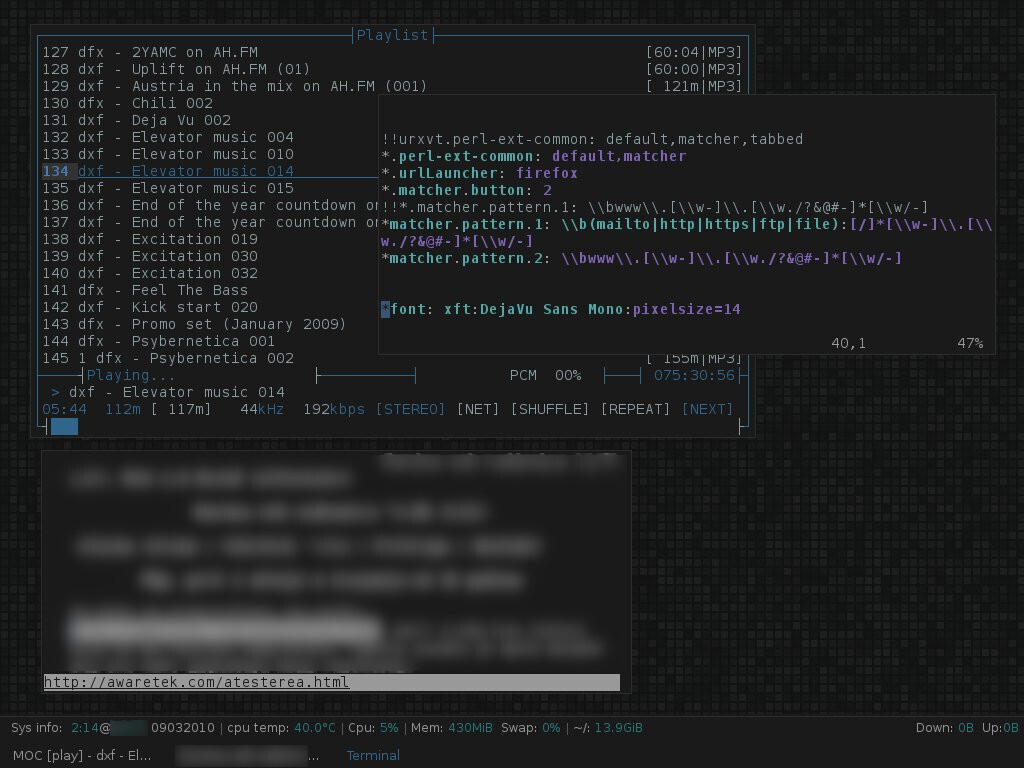Enable SHUFFLE playback mode in MOC

point(550,409)
